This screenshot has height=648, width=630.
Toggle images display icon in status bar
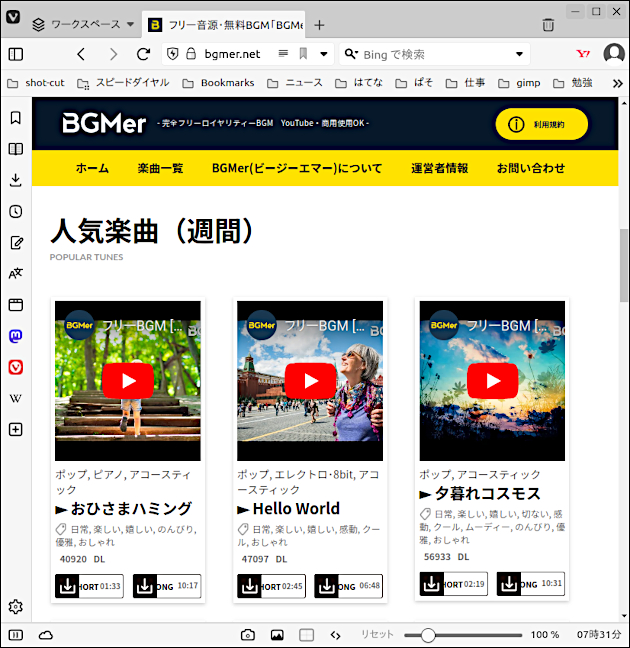click(277, 635)
